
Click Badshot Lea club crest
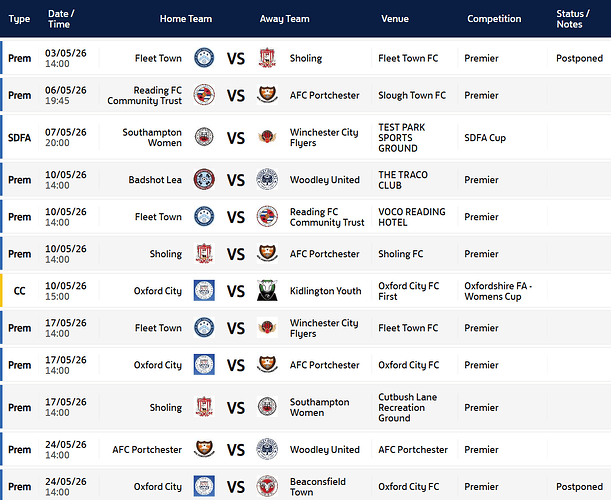204,180
